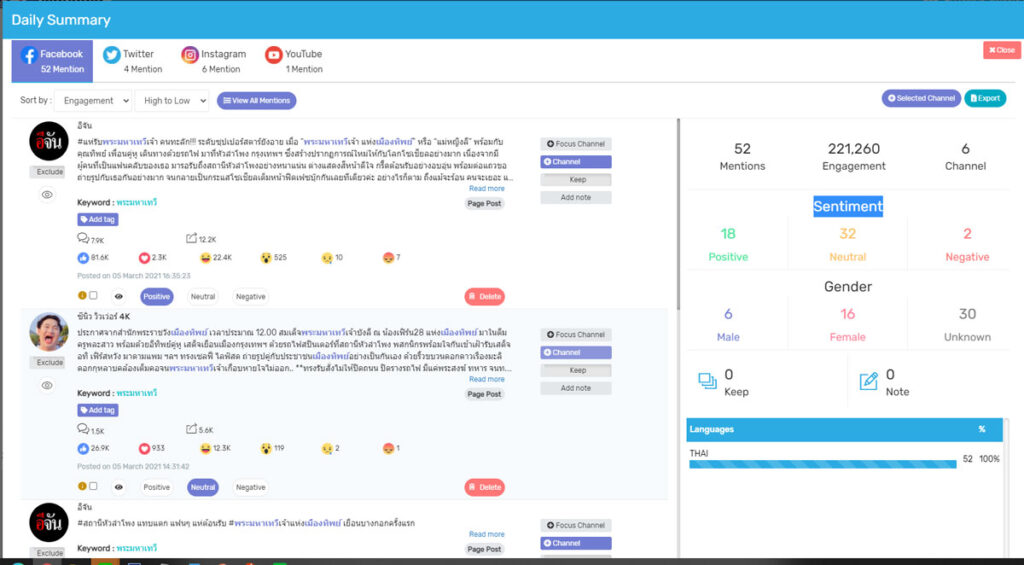
Task: Open the Sort by Engagement dropdown
Action: click(x=93, y=101)
